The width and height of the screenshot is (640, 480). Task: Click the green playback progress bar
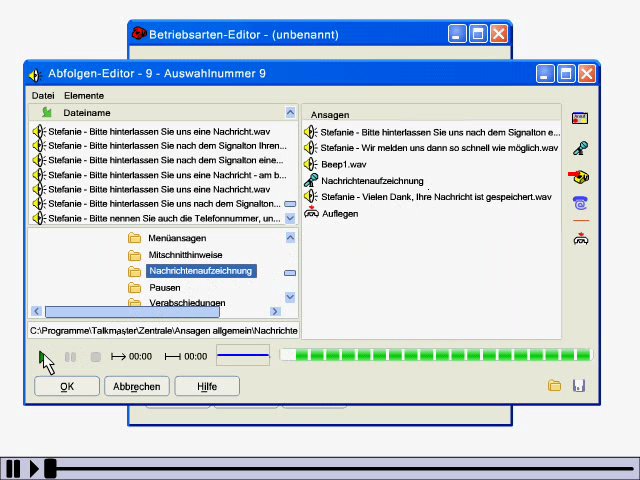[x=436, y=355]
